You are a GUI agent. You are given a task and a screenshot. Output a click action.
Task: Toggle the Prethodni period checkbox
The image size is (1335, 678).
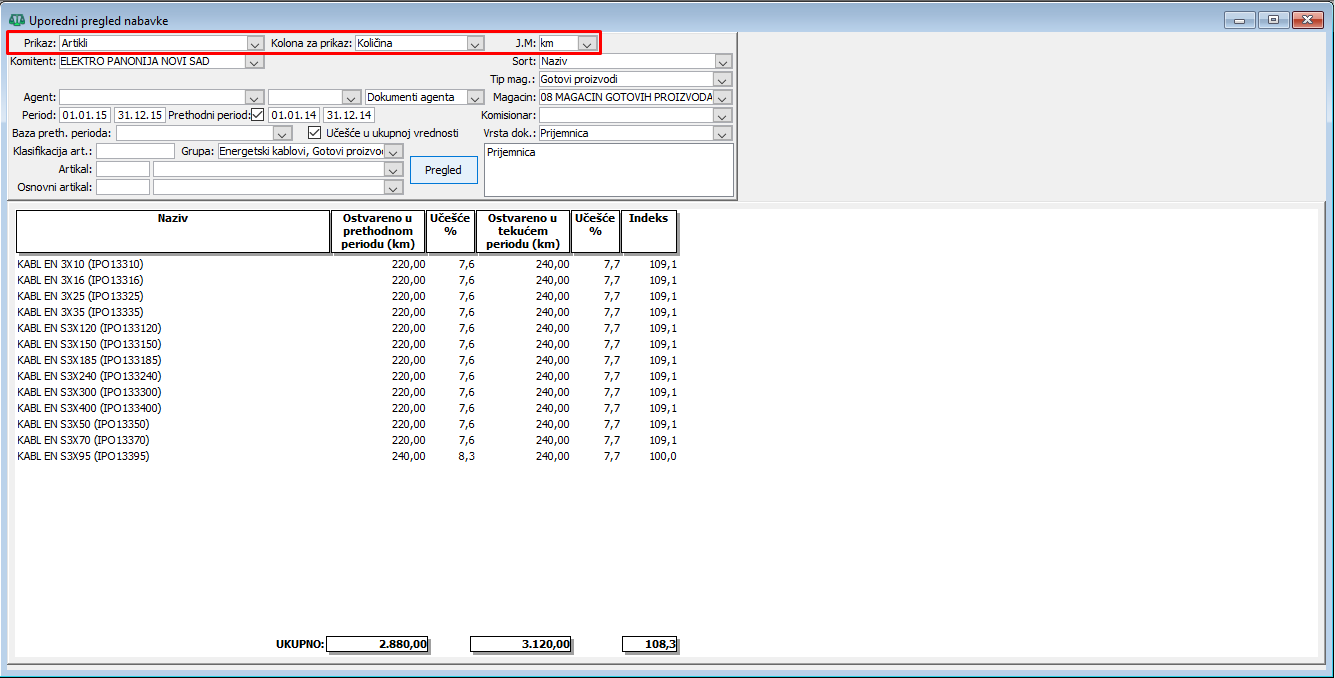[x=257, y=115]
